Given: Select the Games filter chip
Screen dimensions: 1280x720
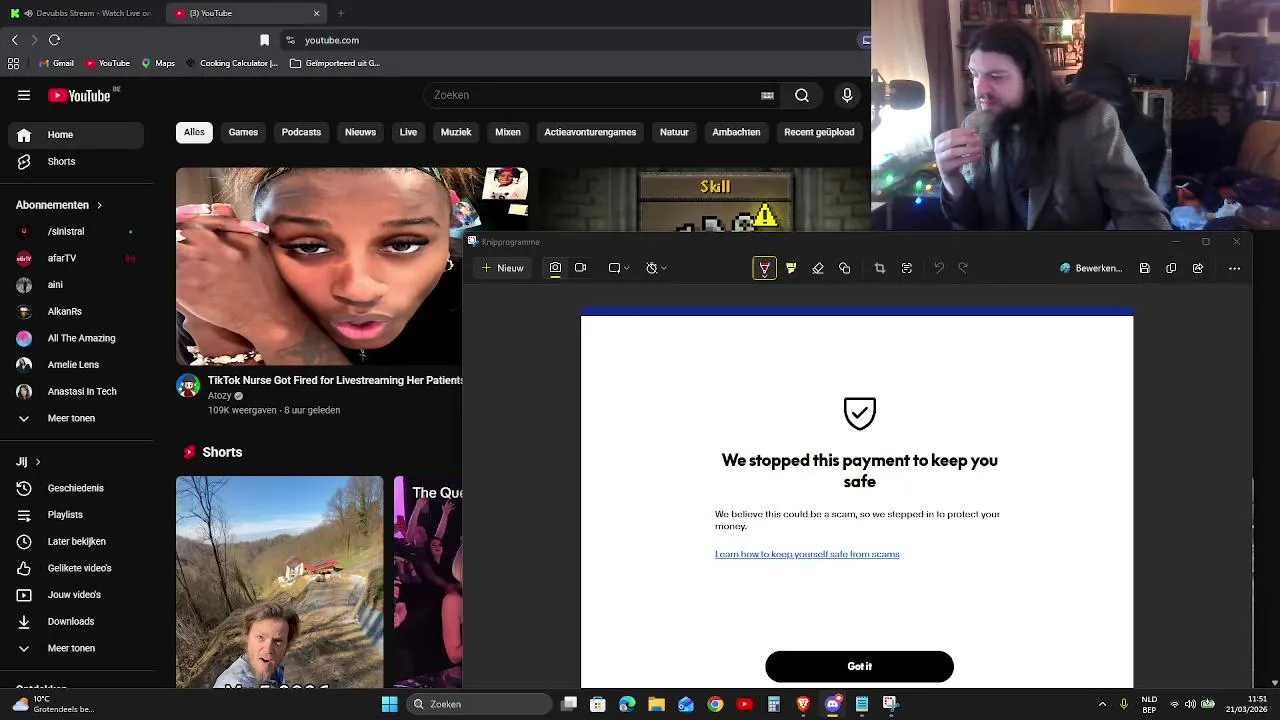Looking at the screenshot, I should tap(243, 132).
